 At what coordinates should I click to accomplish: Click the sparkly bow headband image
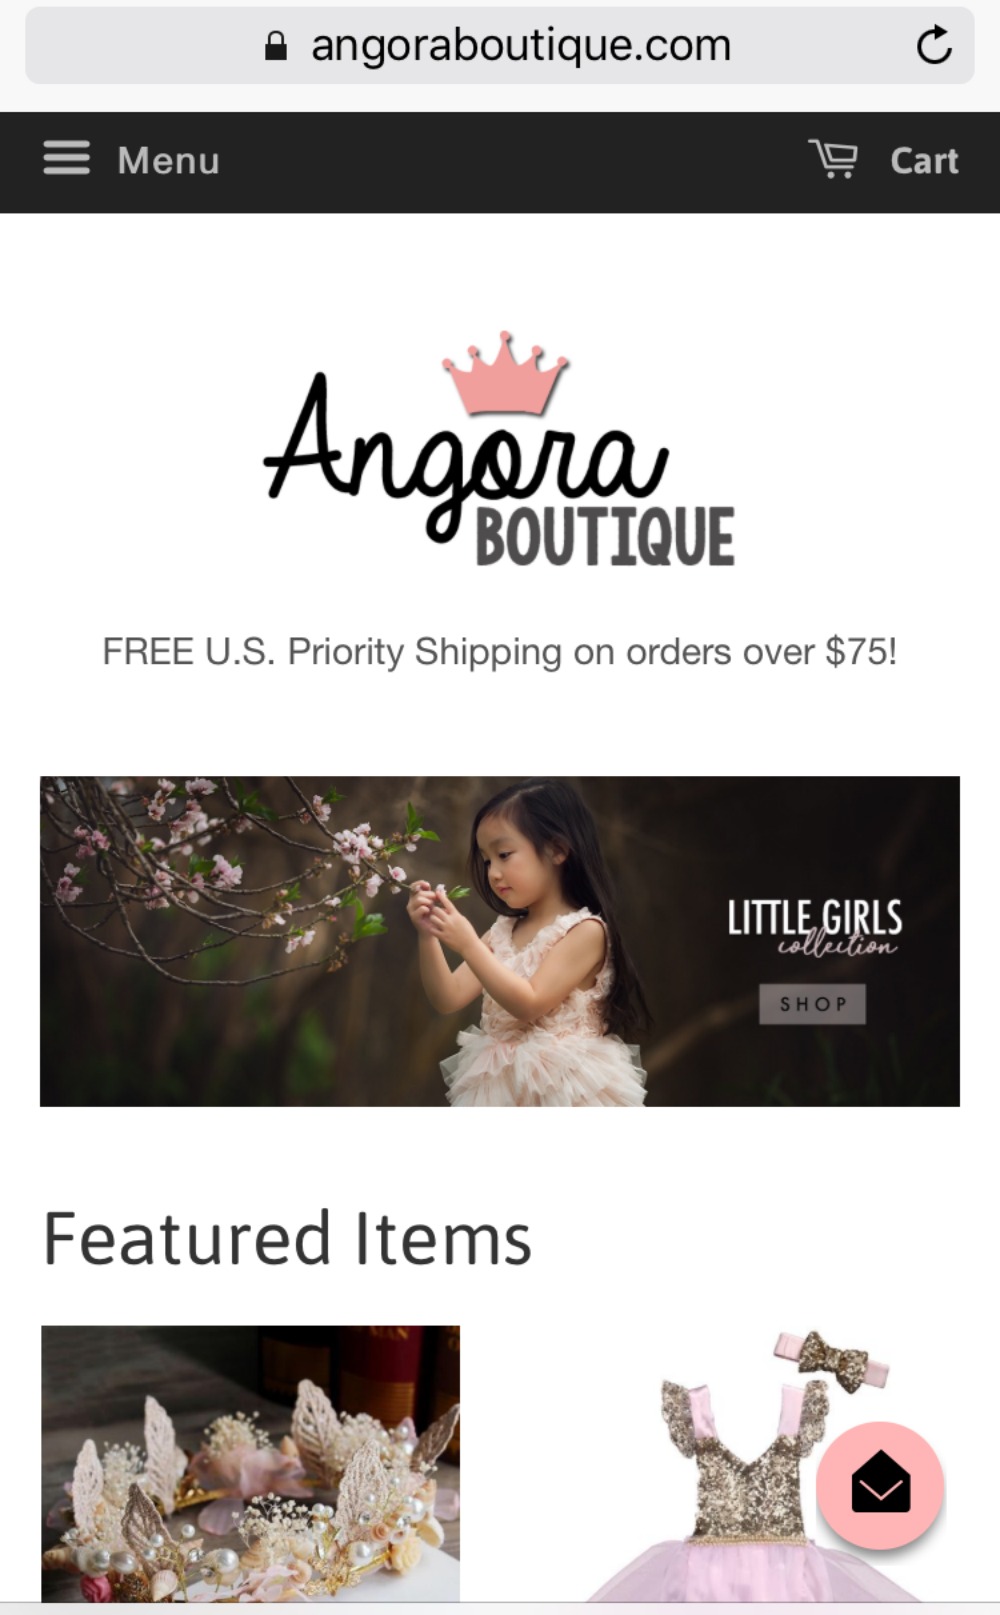[x=832, y=1360]
